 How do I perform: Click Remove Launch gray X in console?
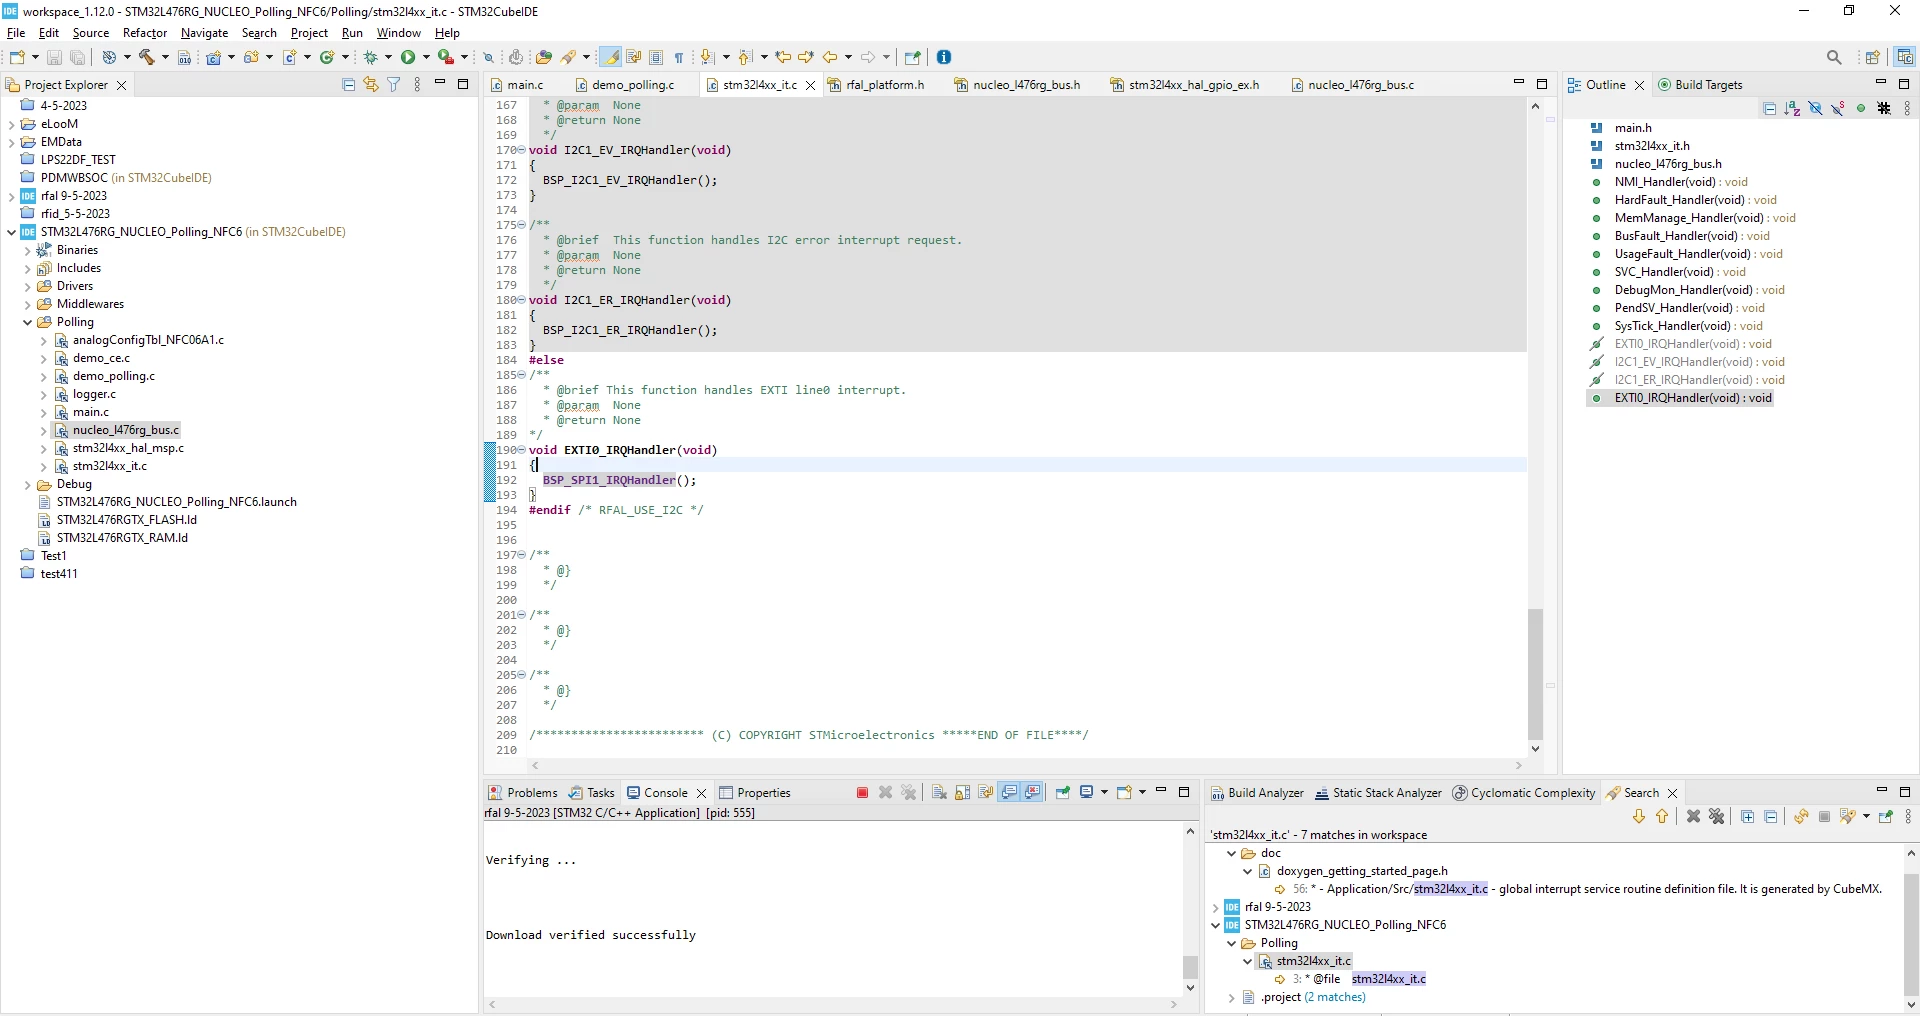[886, 792]
